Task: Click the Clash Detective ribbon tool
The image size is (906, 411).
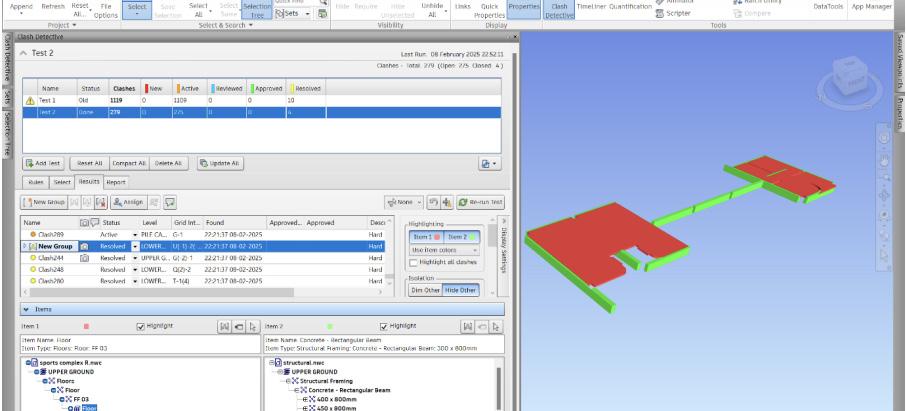Action: [559, 10]
